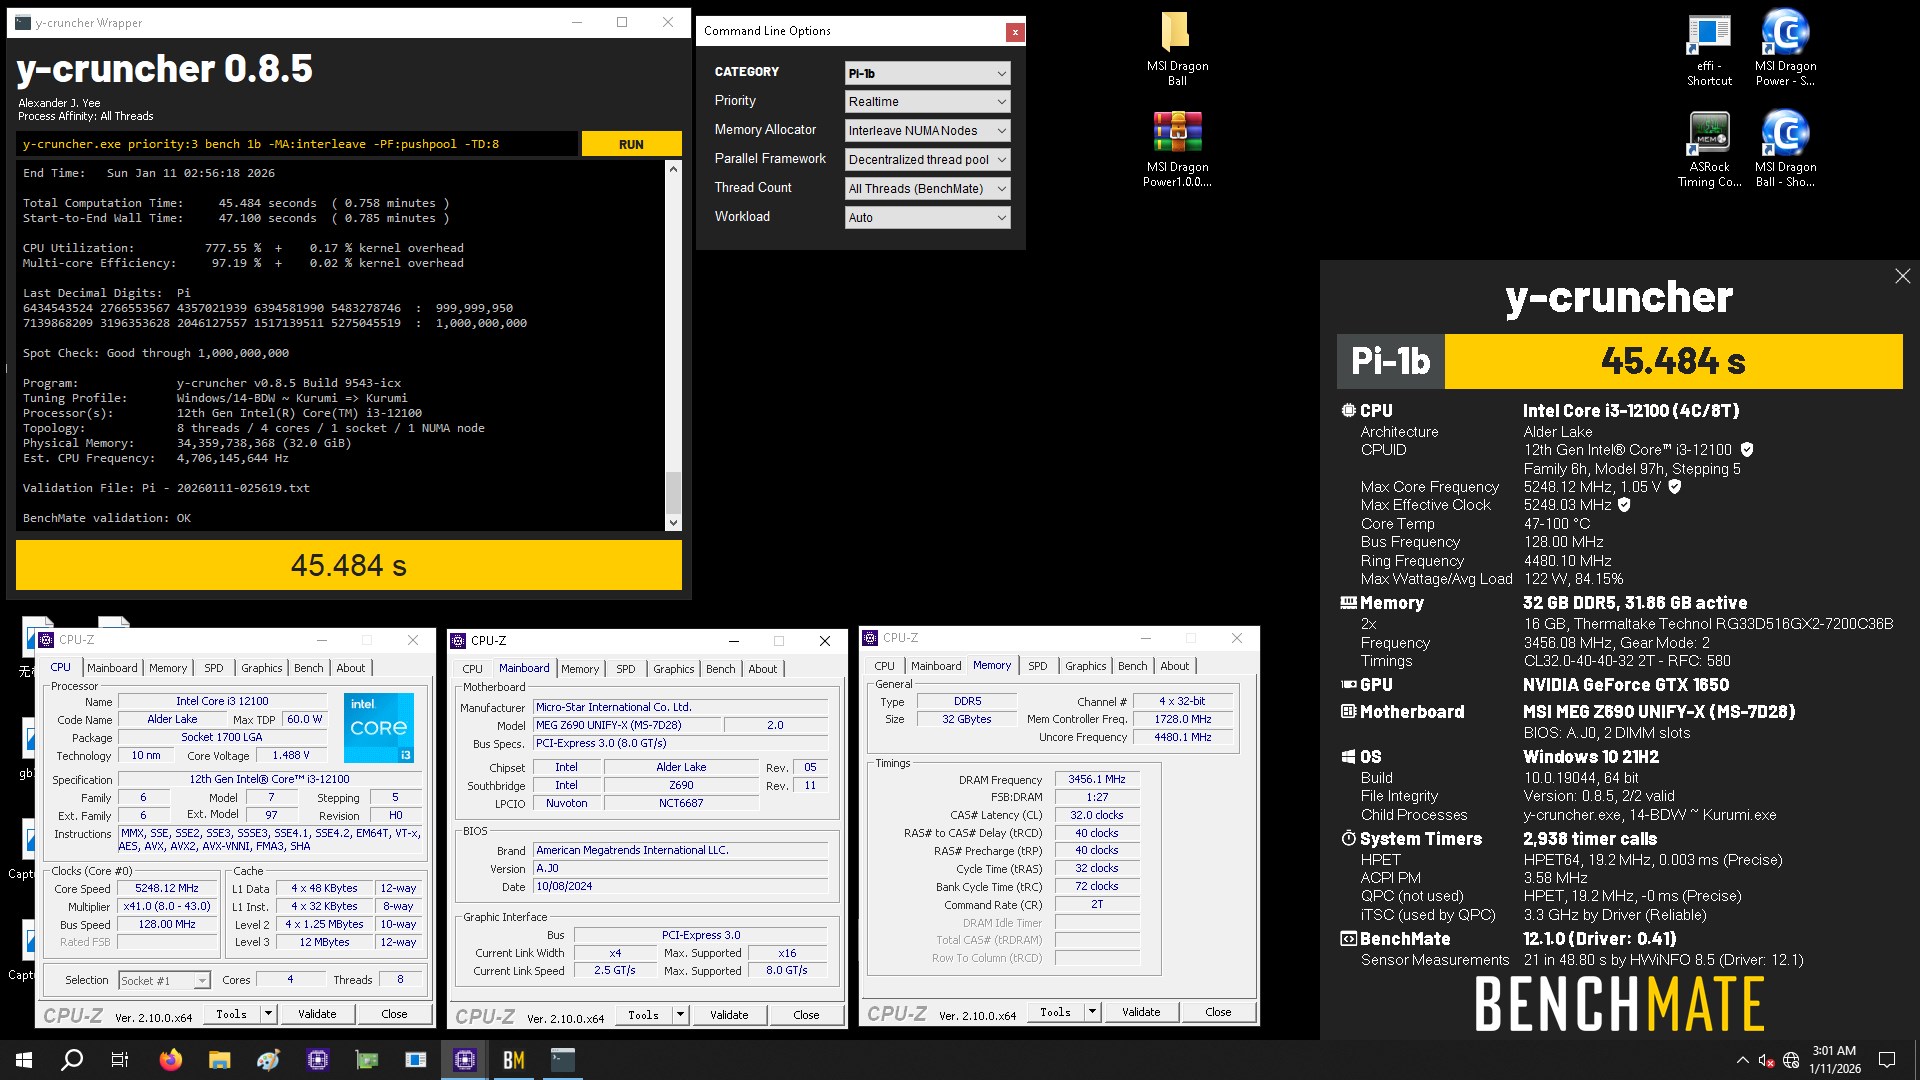The width and height of the screenshot is (1920, 1080).
Task: Open File Explorer from the taskbar
Action: [x=220, y=1060]
